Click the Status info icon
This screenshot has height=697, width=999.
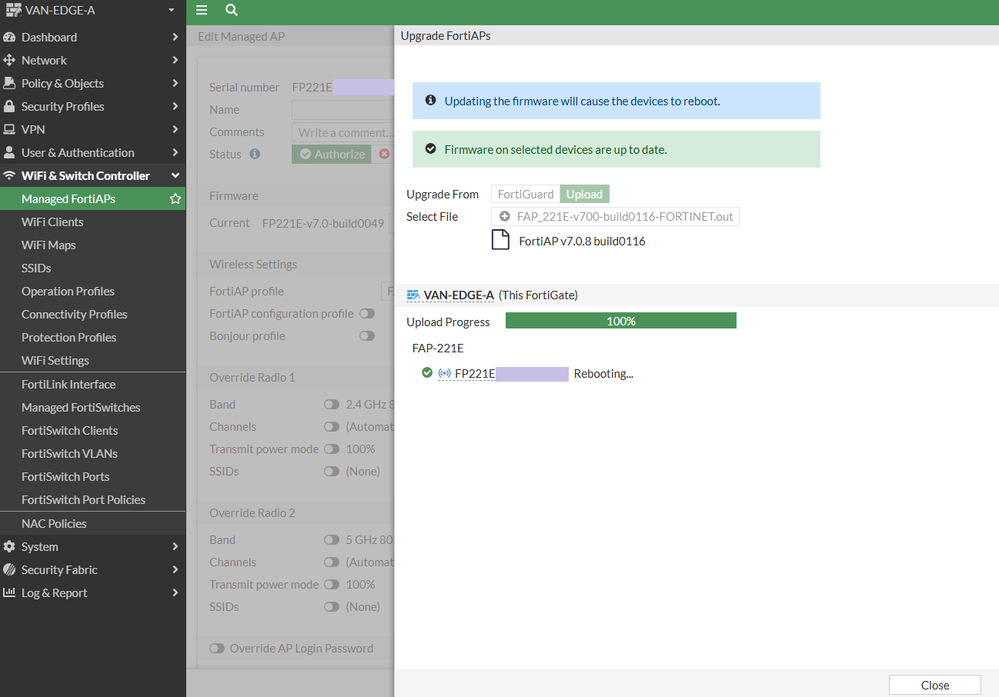coord(255,154)
